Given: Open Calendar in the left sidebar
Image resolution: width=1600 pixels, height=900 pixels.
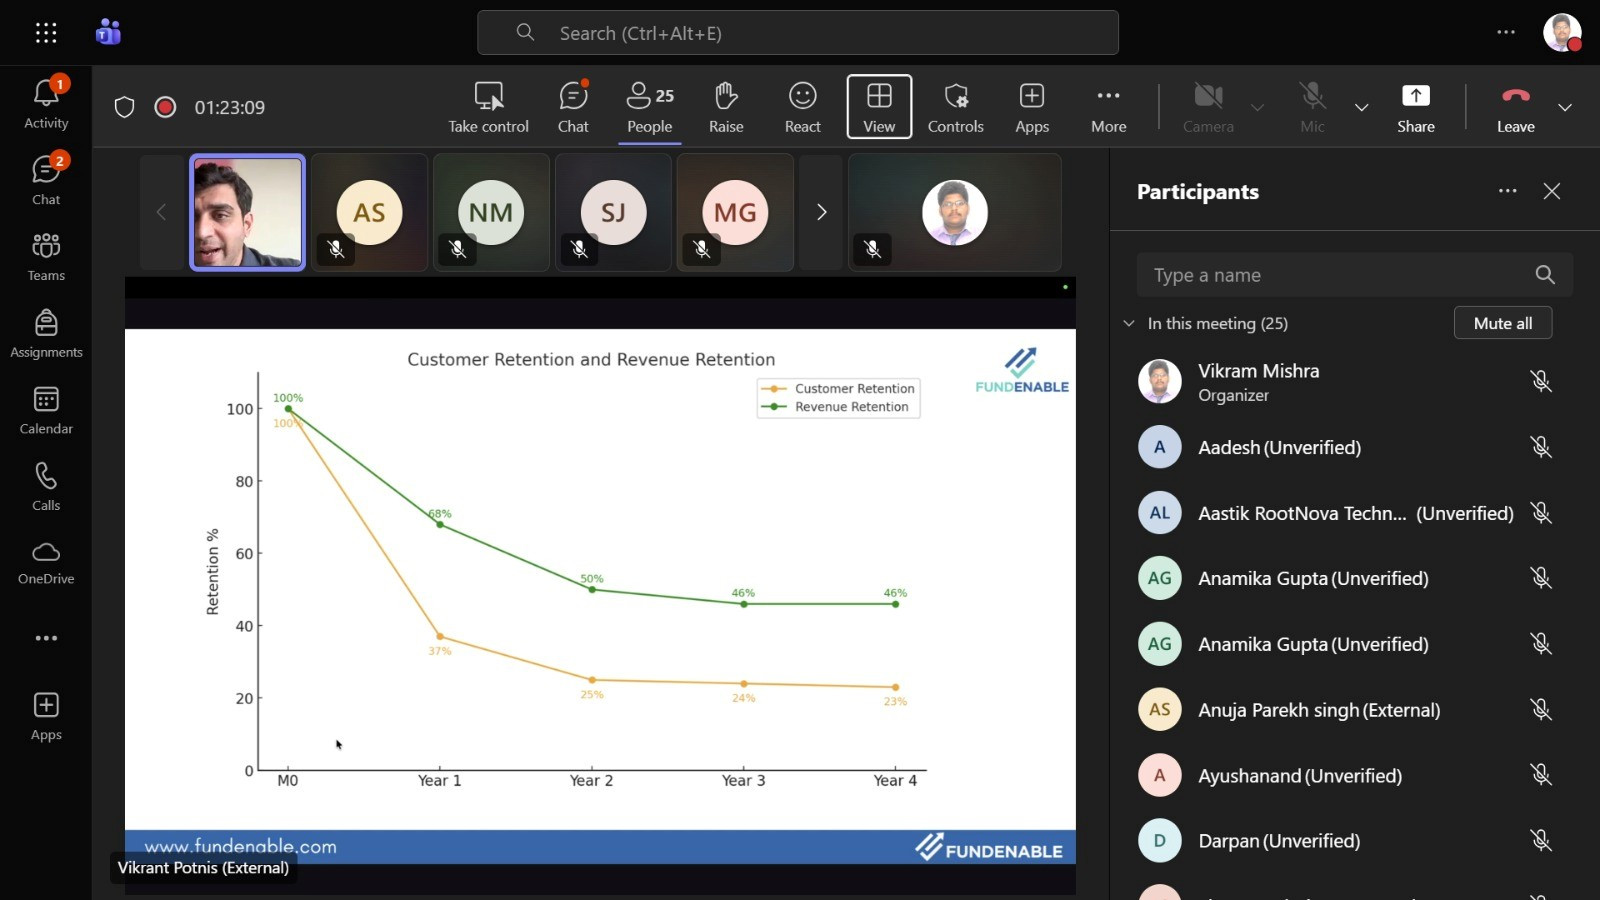Looking at the screenshot, I should click(x=46, y=411).
